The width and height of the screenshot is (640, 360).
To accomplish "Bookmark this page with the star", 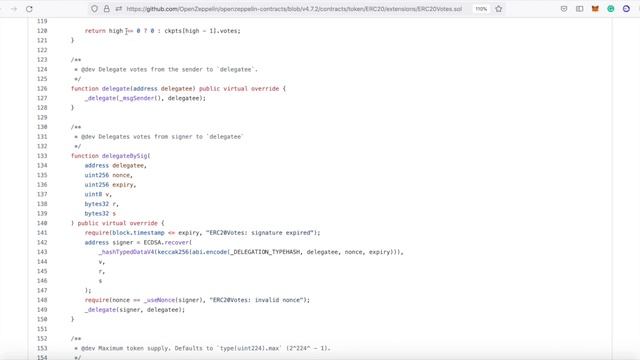I will [498, 9].
